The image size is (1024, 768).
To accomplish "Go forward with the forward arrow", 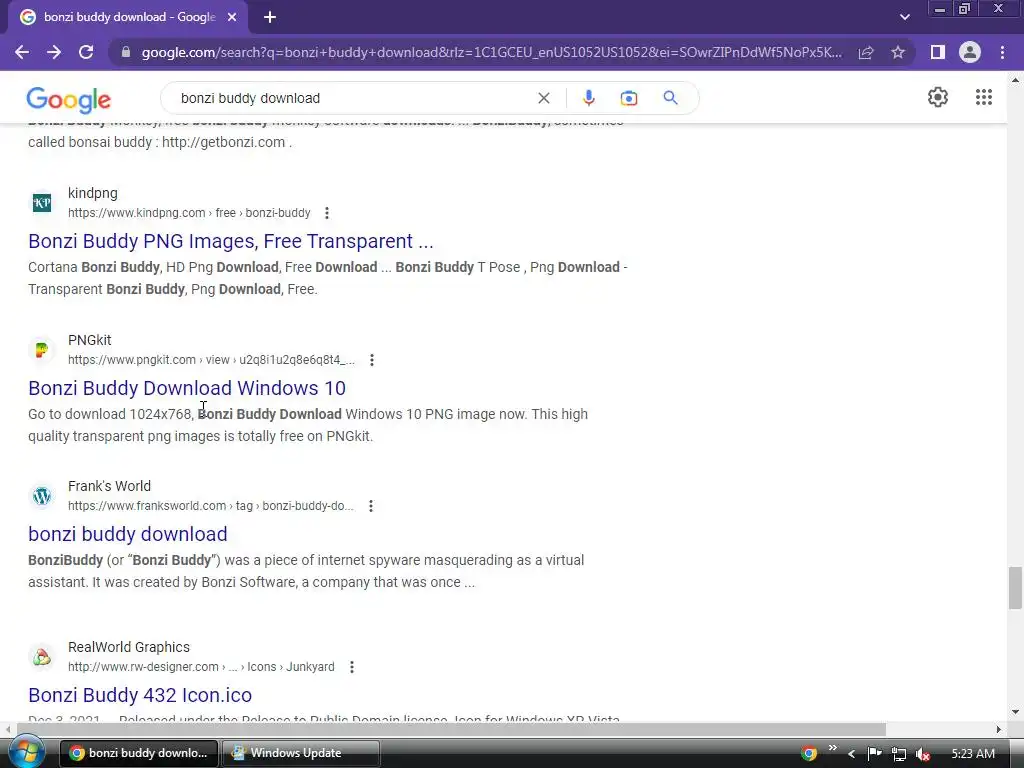I will [54, 52].
